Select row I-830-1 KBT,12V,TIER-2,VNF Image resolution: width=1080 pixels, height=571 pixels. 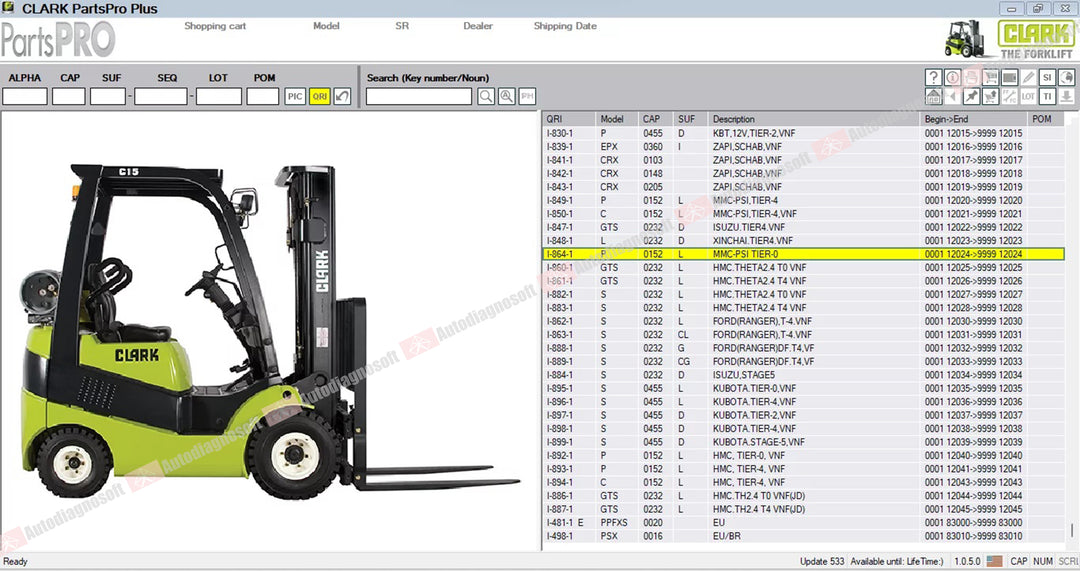pyautogui.click(x=803, y=133)
